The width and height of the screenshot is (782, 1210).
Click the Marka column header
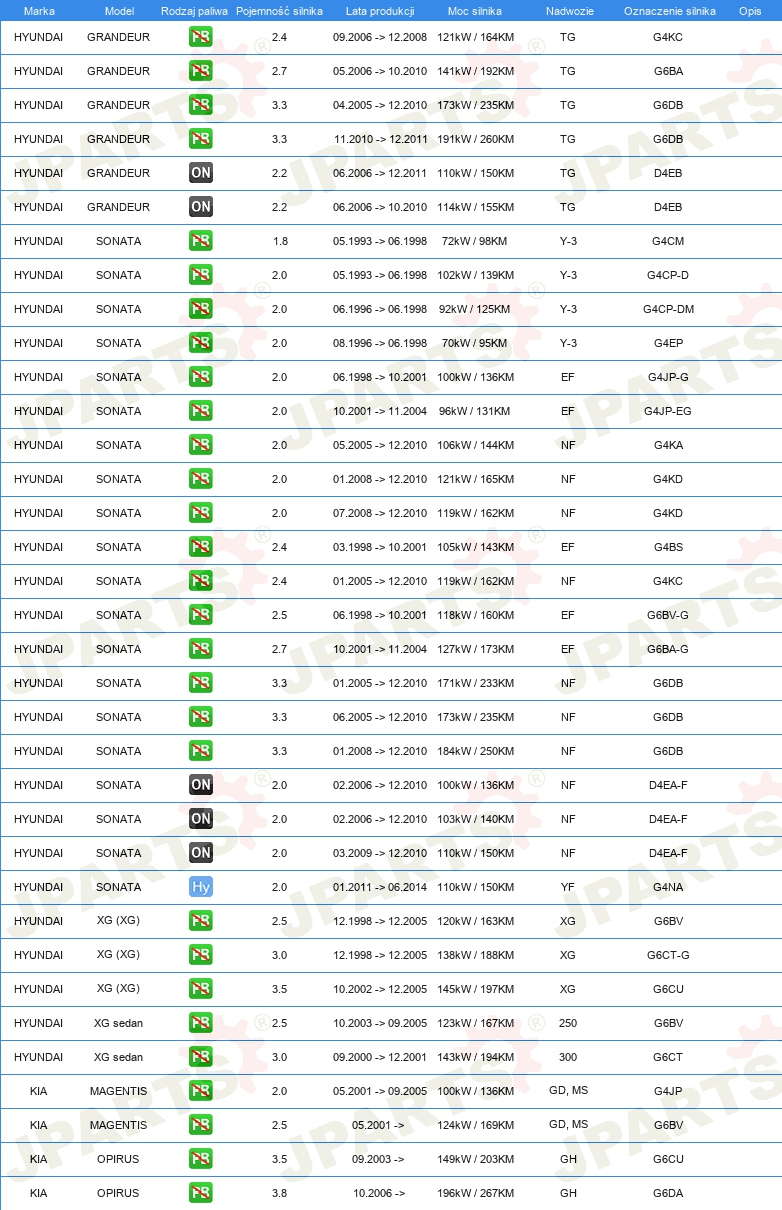(39, 11)
